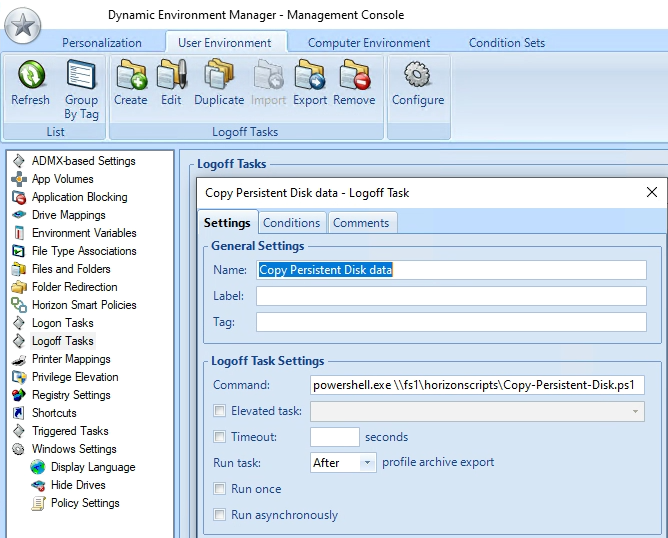
Task: Click the Folder Redirection icon
Action: click(19, 287)
